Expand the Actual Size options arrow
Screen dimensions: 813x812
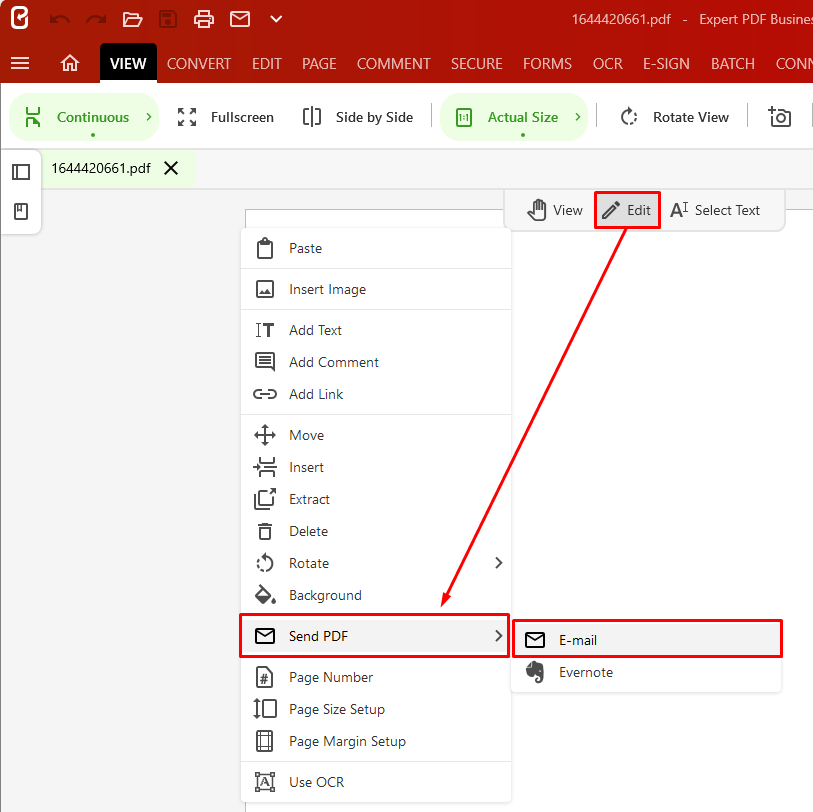click(x=578, y=117)
